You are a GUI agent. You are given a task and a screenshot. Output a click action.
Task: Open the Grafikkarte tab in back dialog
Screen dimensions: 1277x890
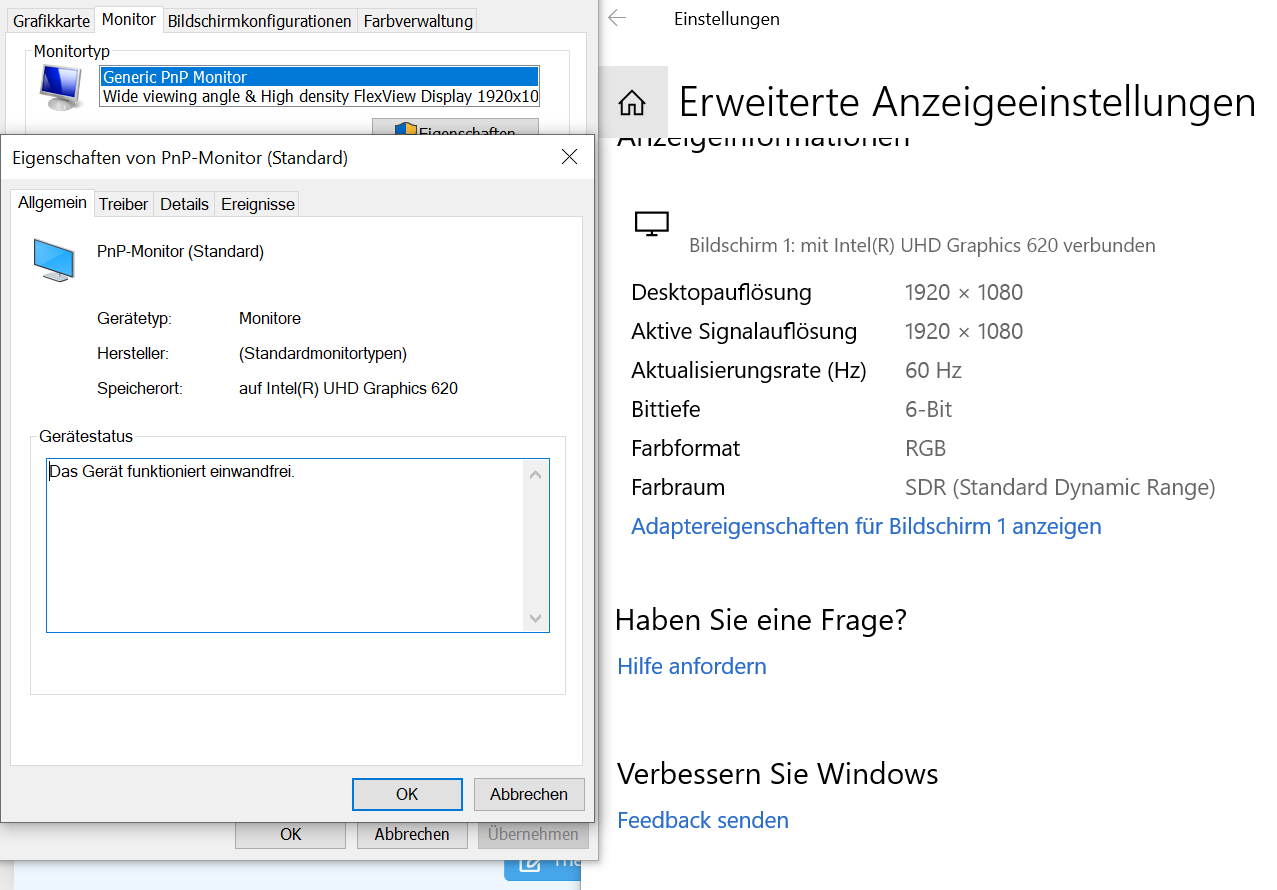[51, 21]
